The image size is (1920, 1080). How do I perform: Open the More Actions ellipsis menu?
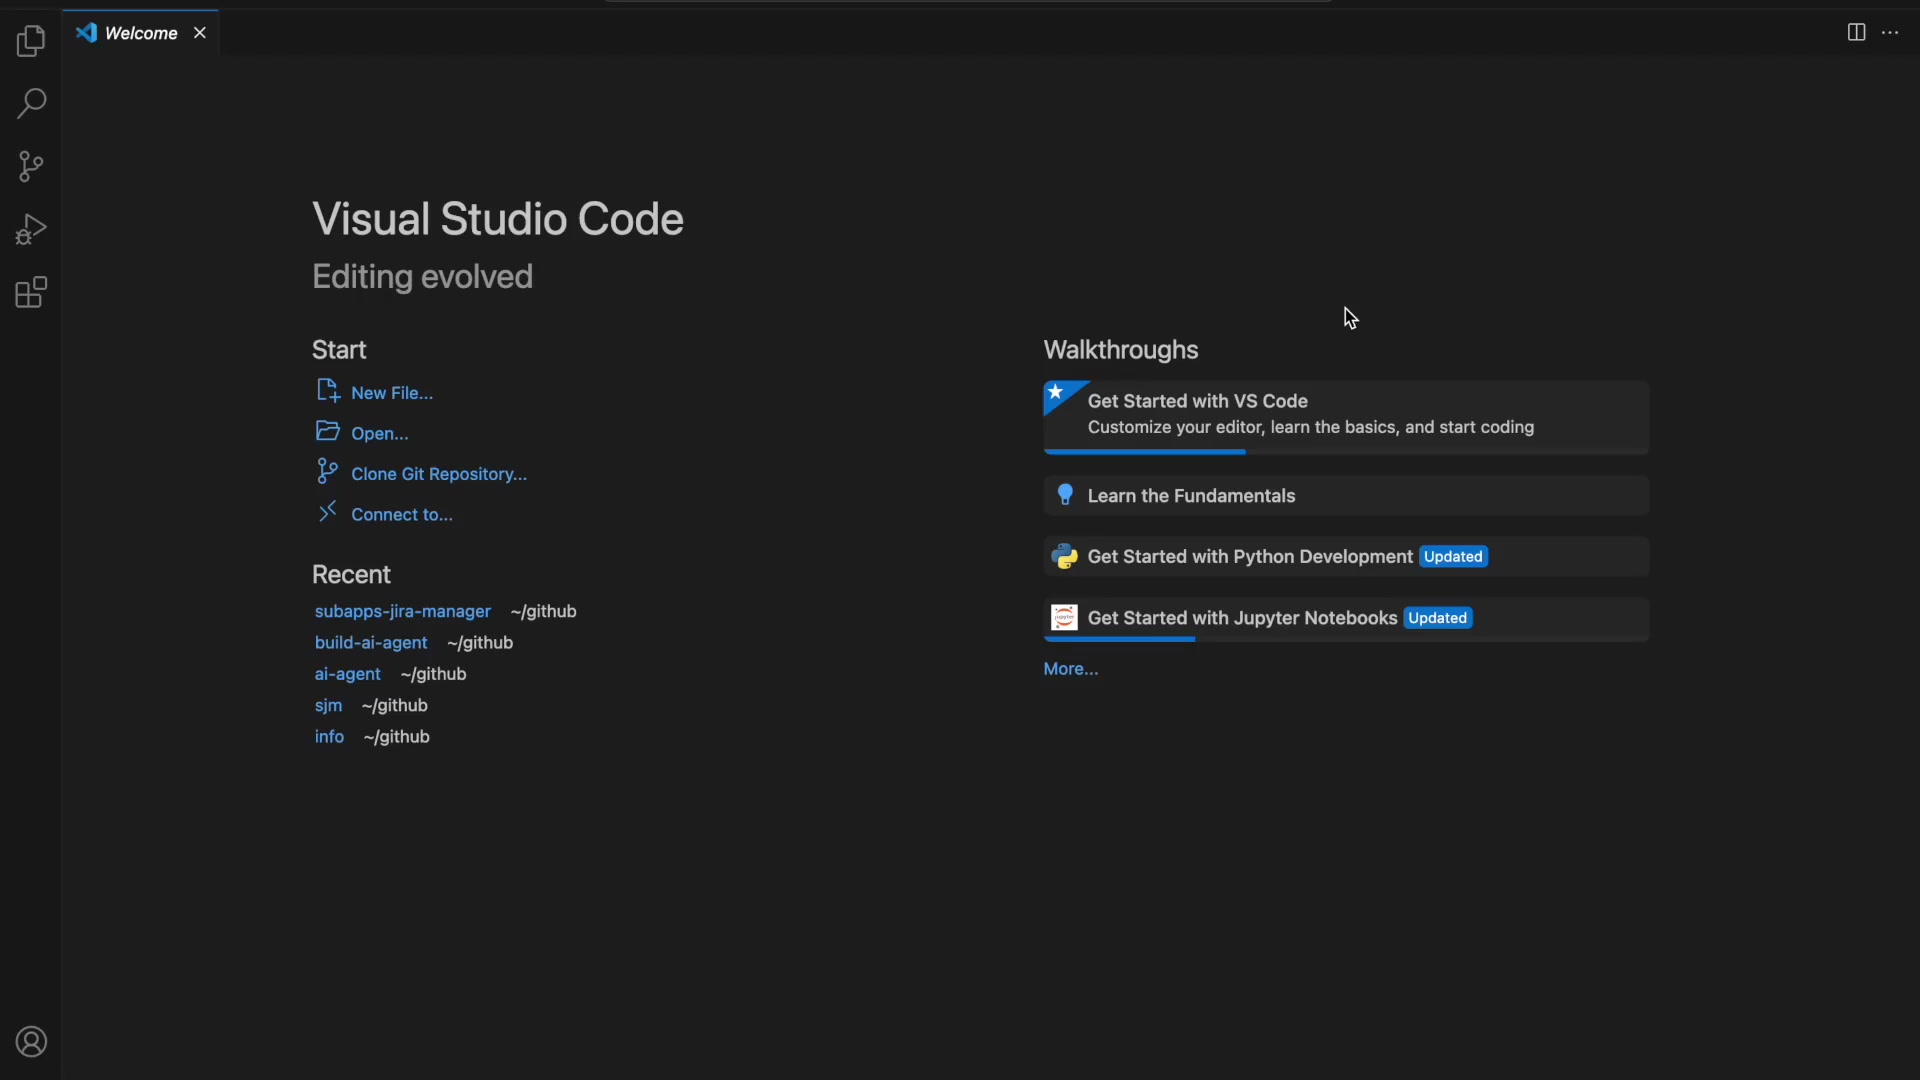[x=1890, y=33]
